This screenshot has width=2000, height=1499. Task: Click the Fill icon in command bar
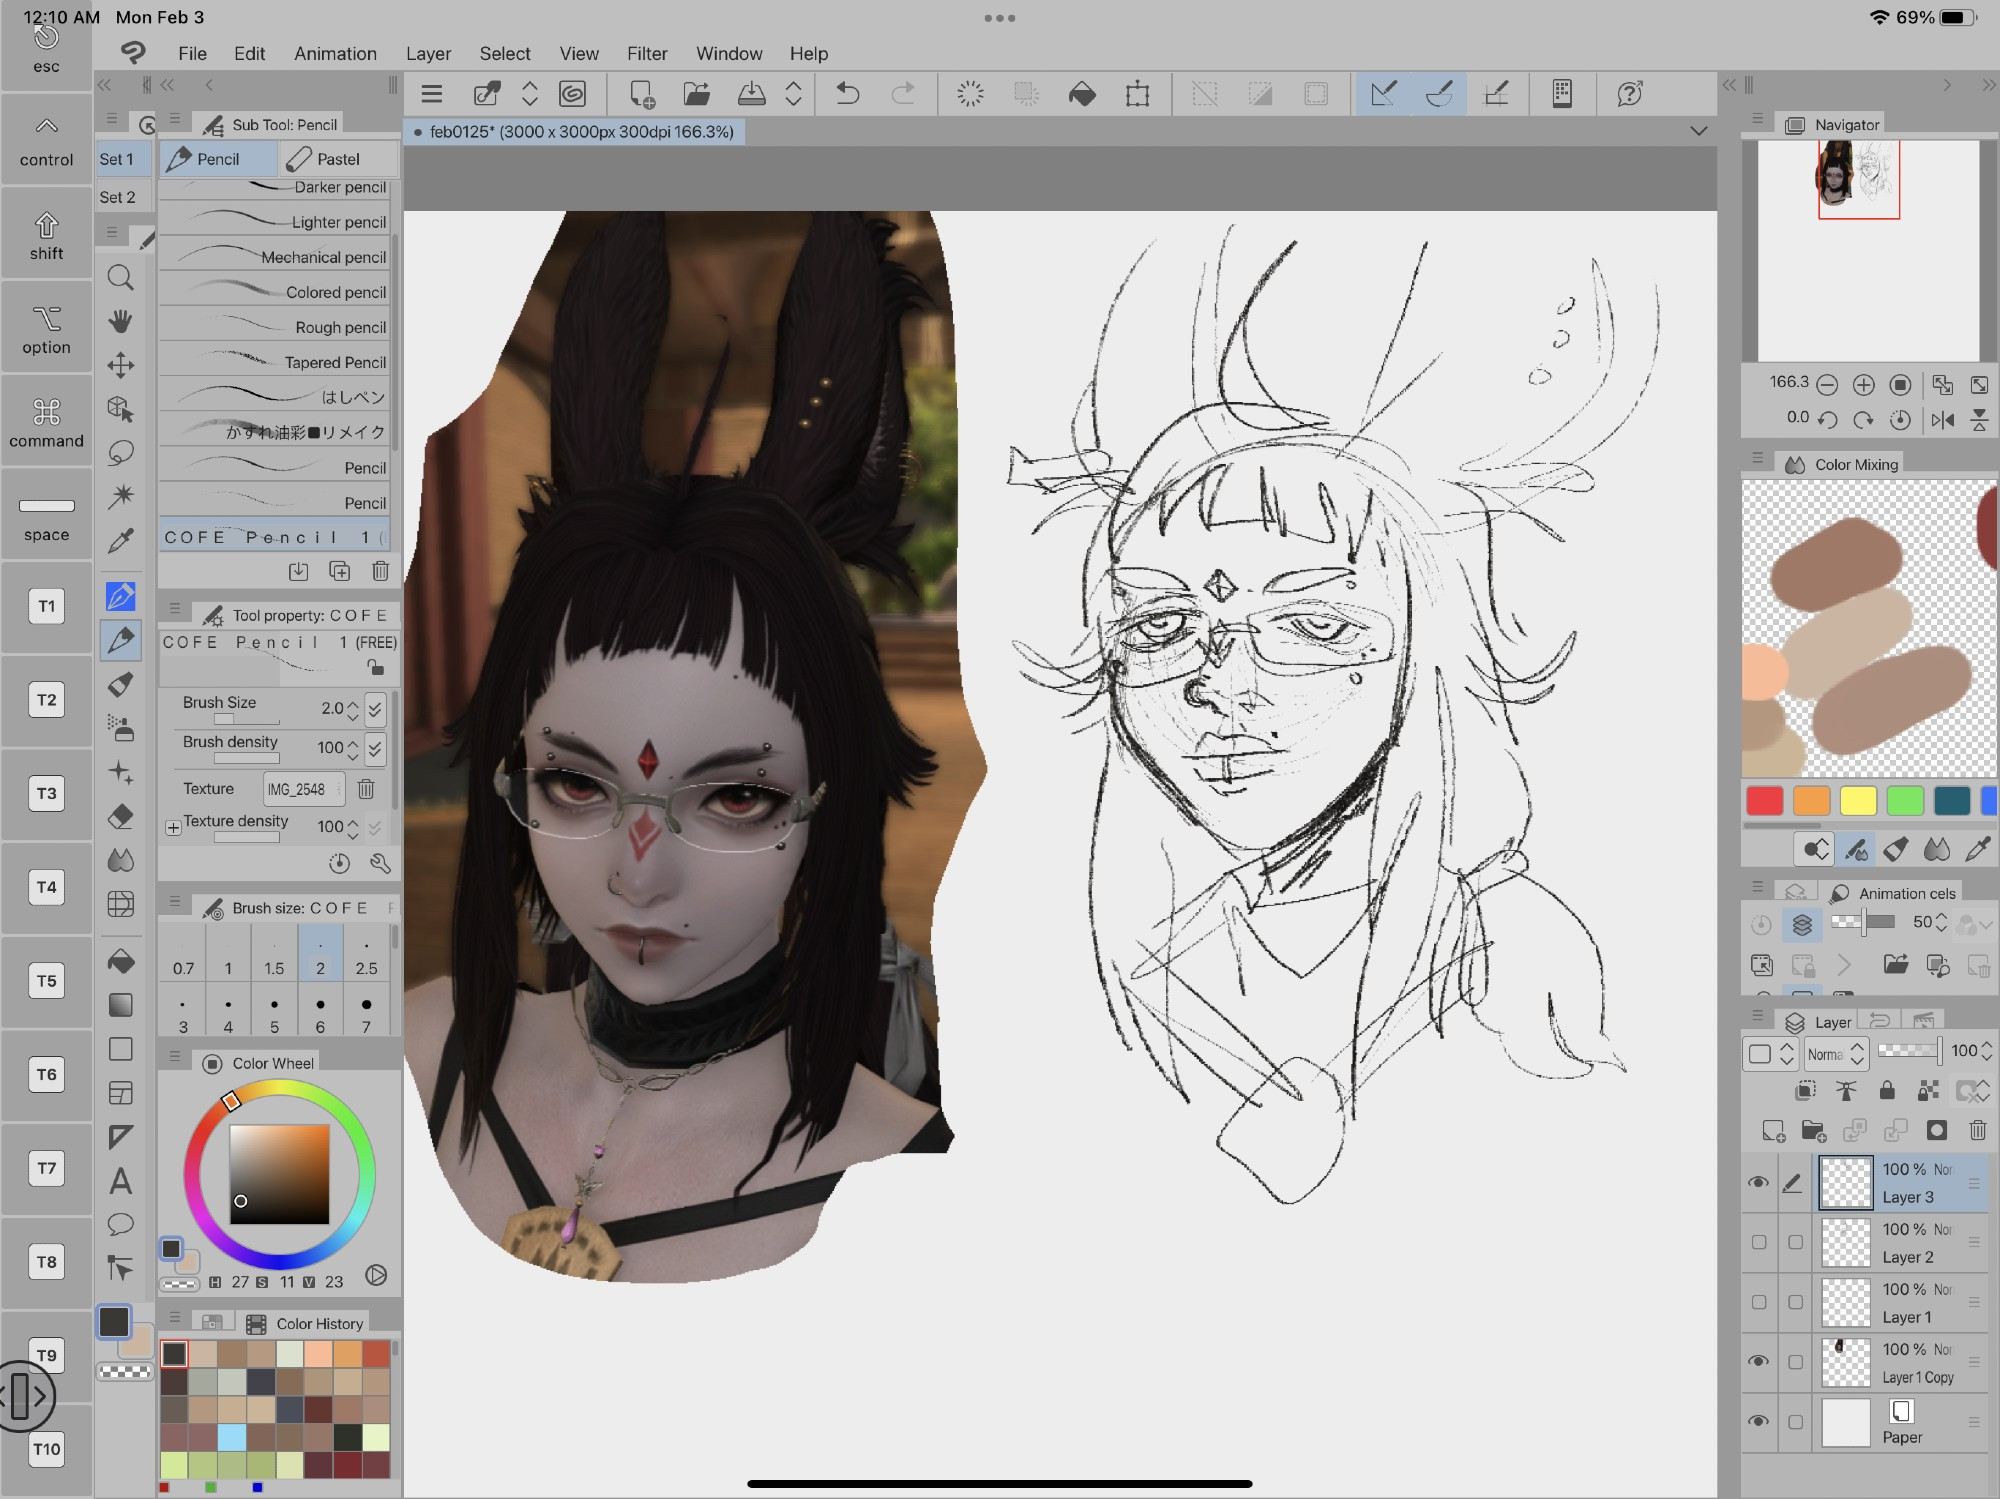pyautogui.click(x=1082, y=94)
